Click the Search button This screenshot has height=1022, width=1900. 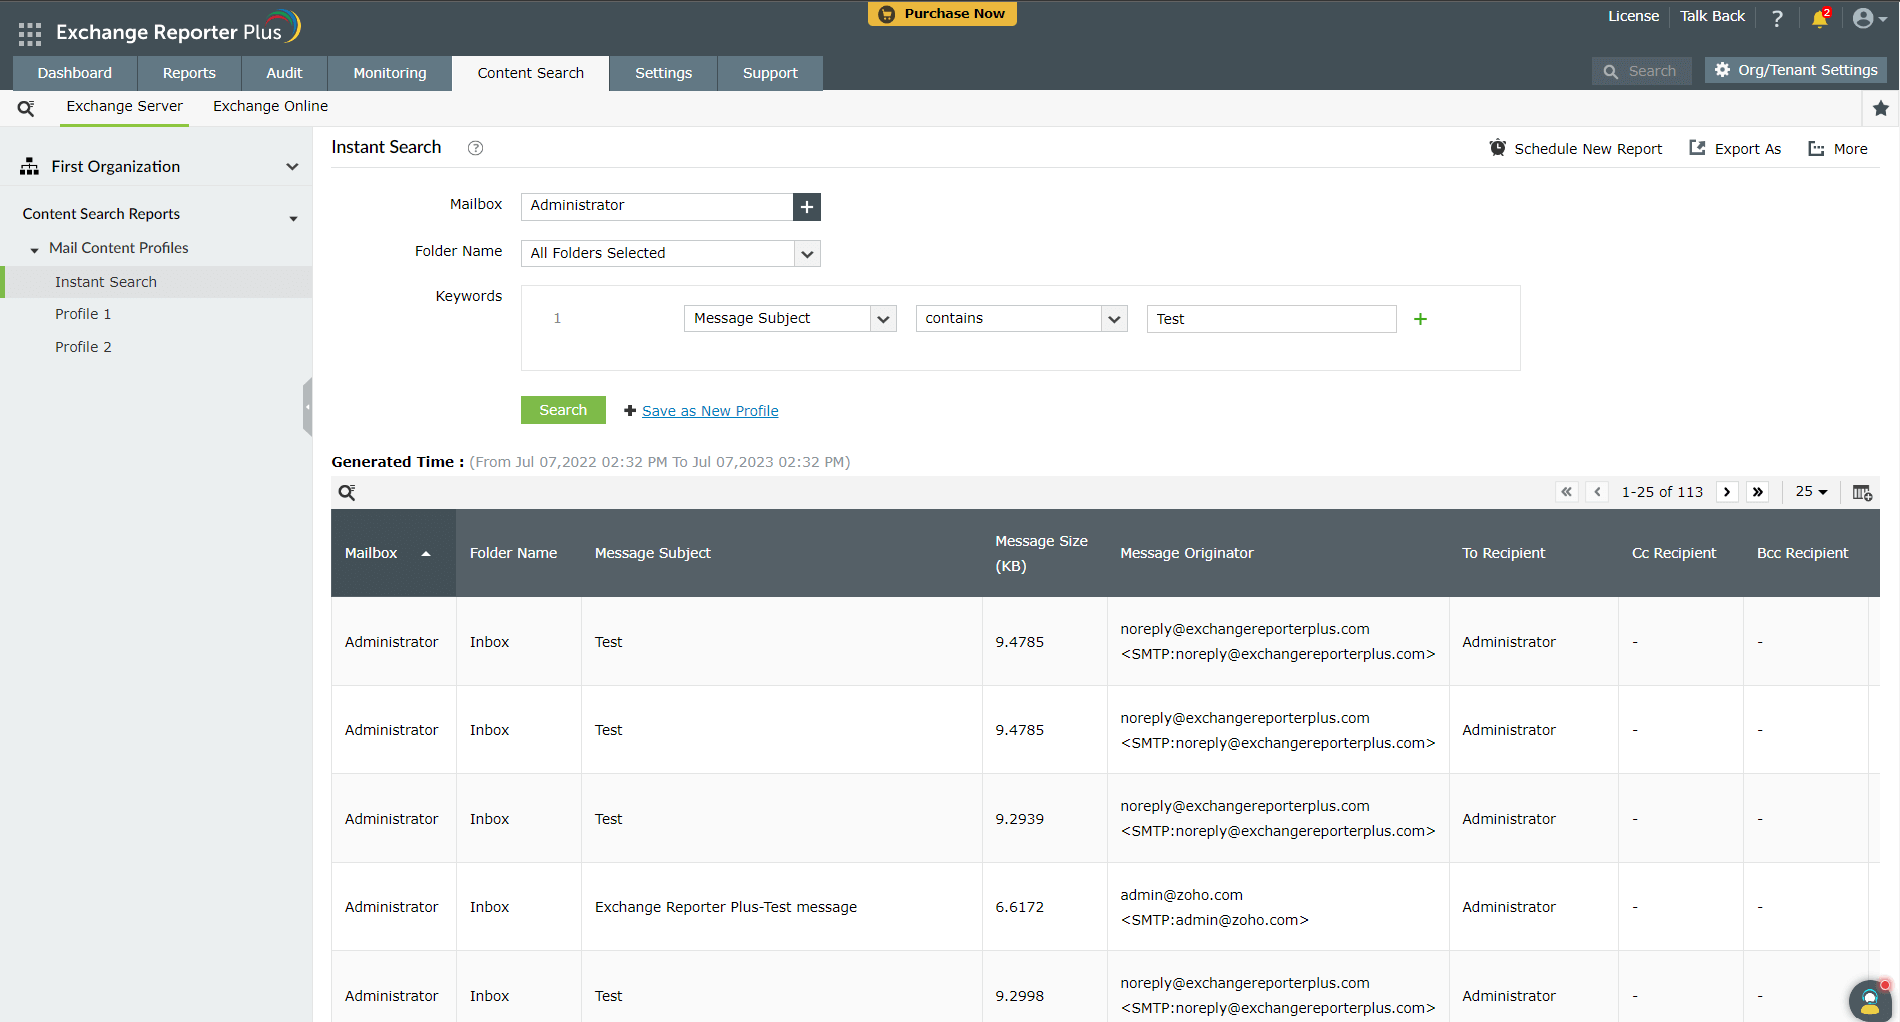(562, 410)
